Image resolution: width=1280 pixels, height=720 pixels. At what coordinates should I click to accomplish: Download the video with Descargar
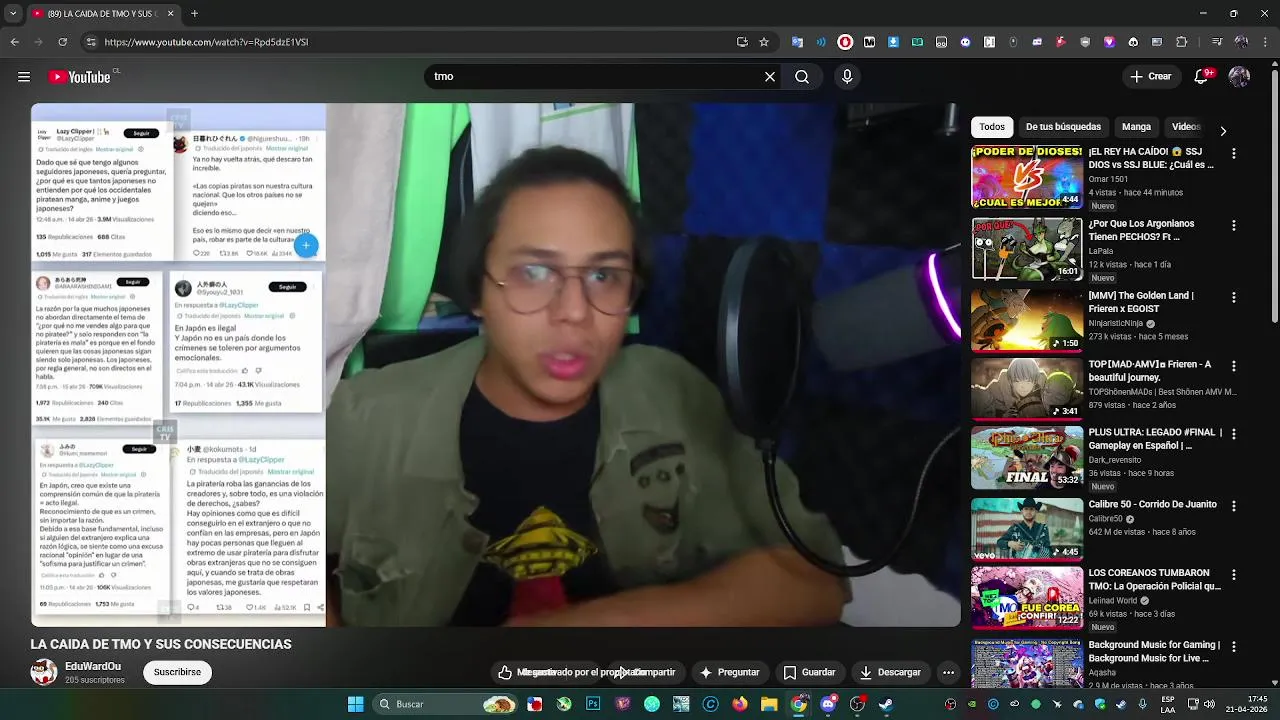tap(890, 673)
